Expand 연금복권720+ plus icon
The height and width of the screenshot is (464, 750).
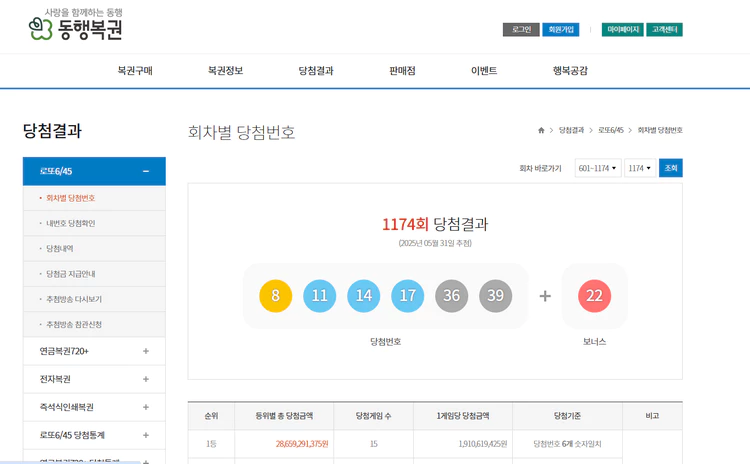tap(146, 351)
